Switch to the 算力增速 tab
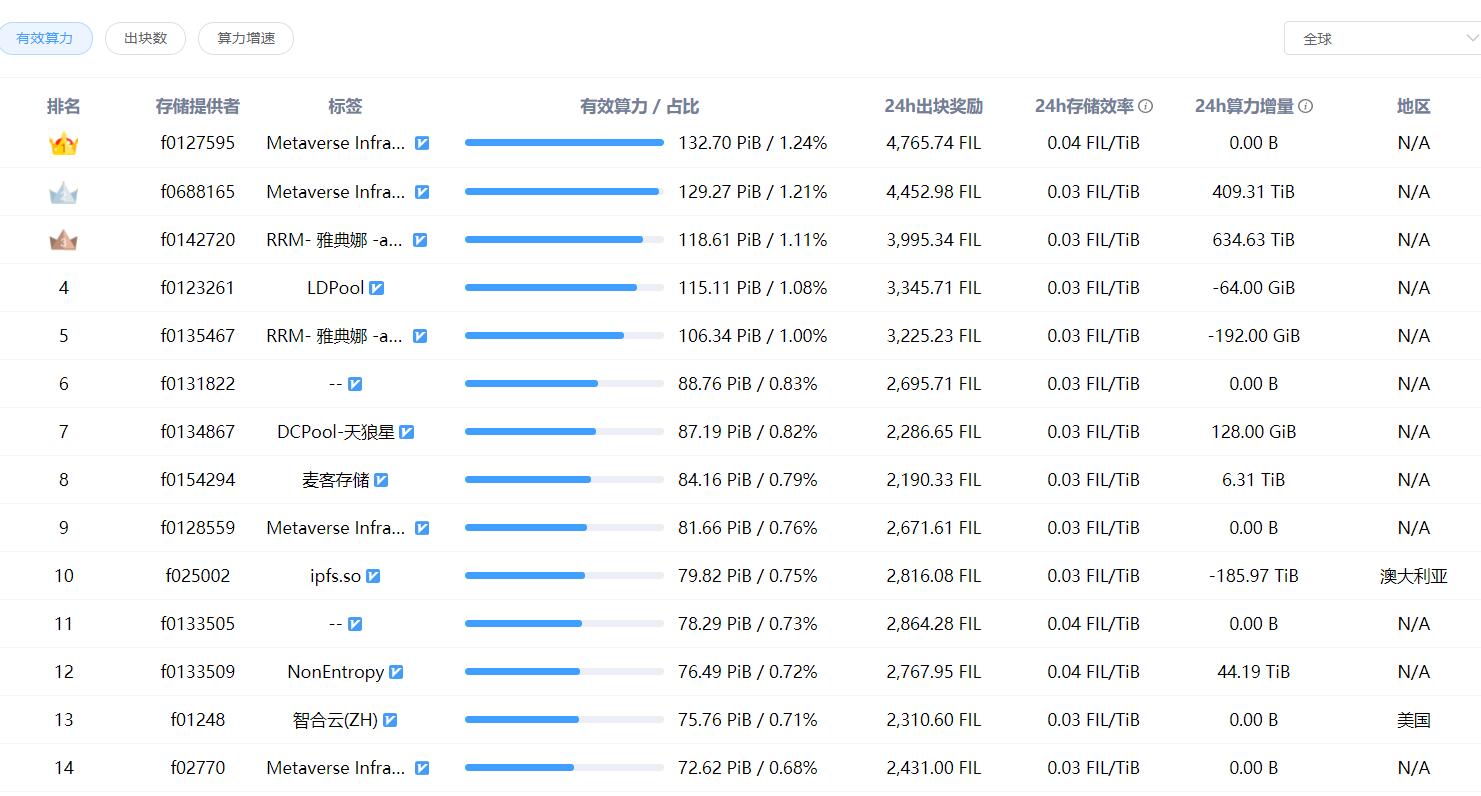The image size is (1481, 796). 246,39
